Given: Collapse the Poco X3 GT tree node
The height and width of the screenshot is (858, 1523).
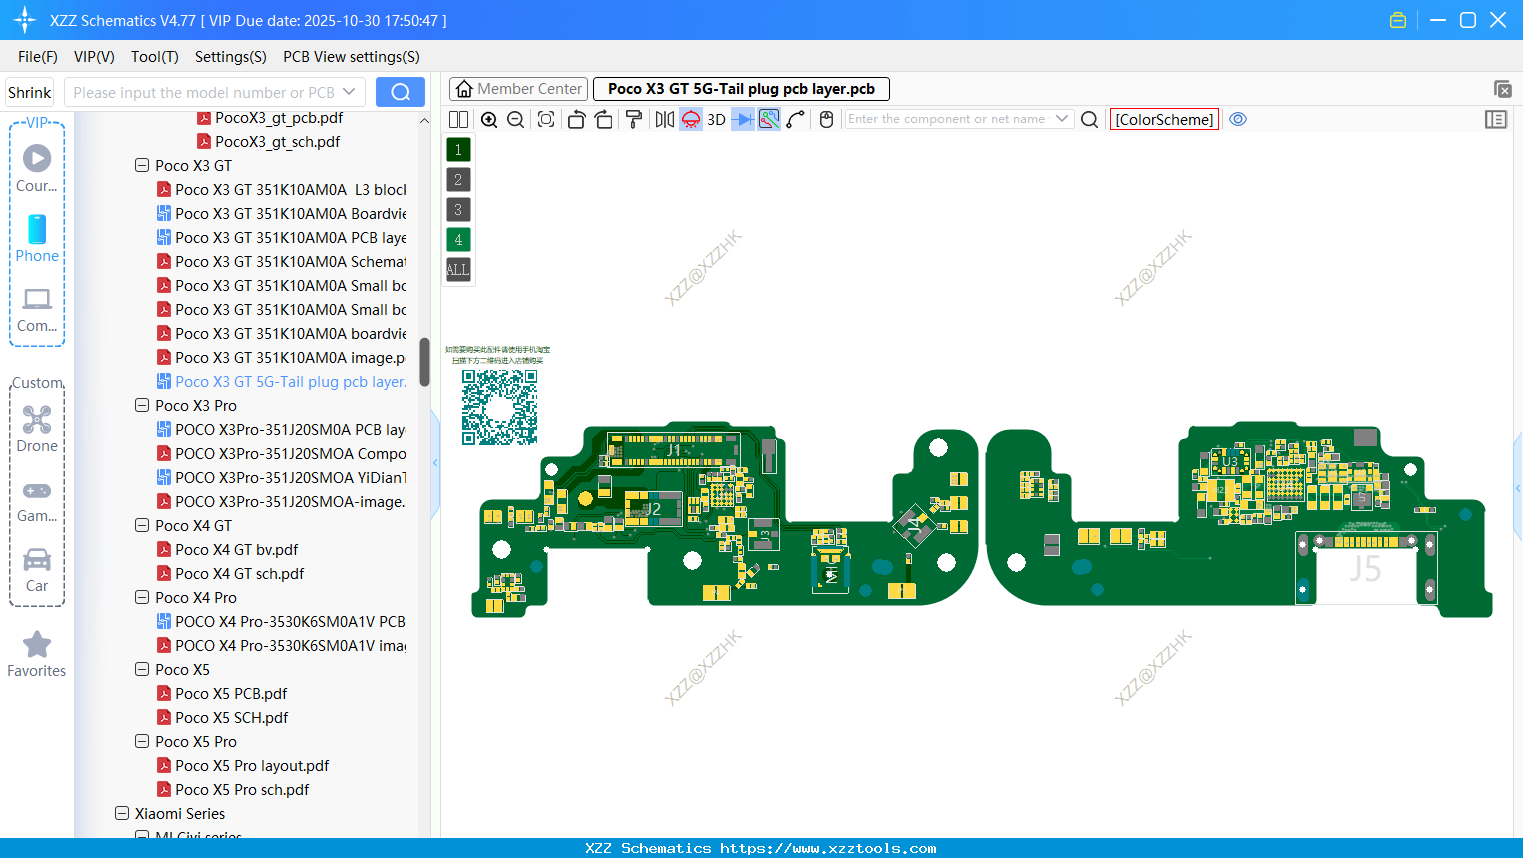Looking at the screenshot, I should (142, 165).
